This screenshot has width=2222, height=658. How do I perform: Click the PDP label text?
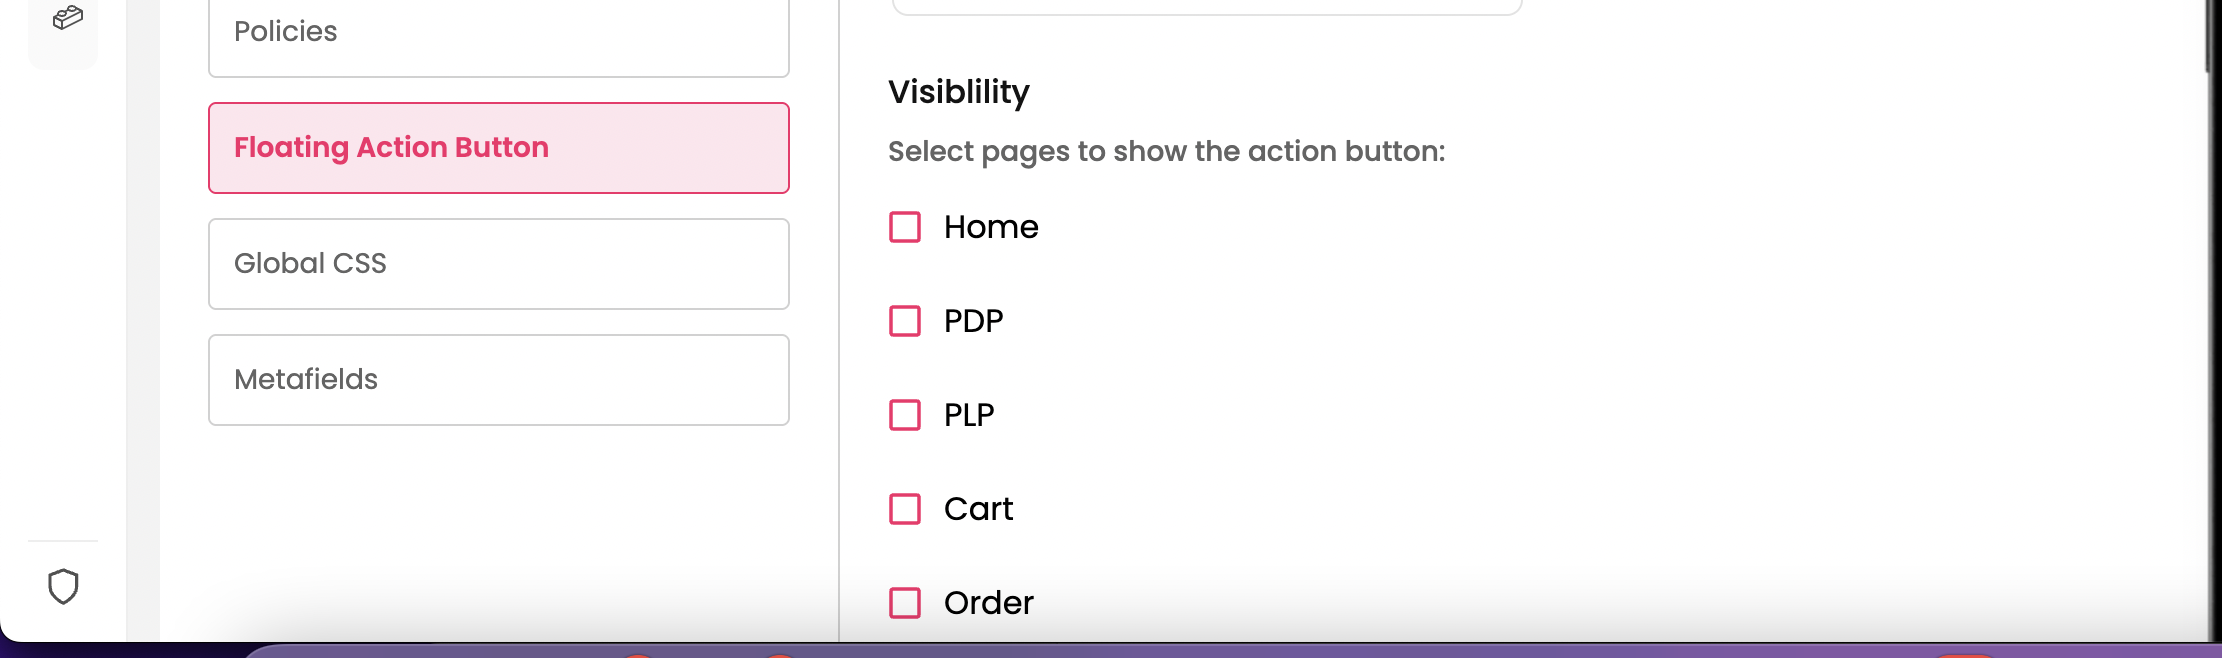pos(973,321)
